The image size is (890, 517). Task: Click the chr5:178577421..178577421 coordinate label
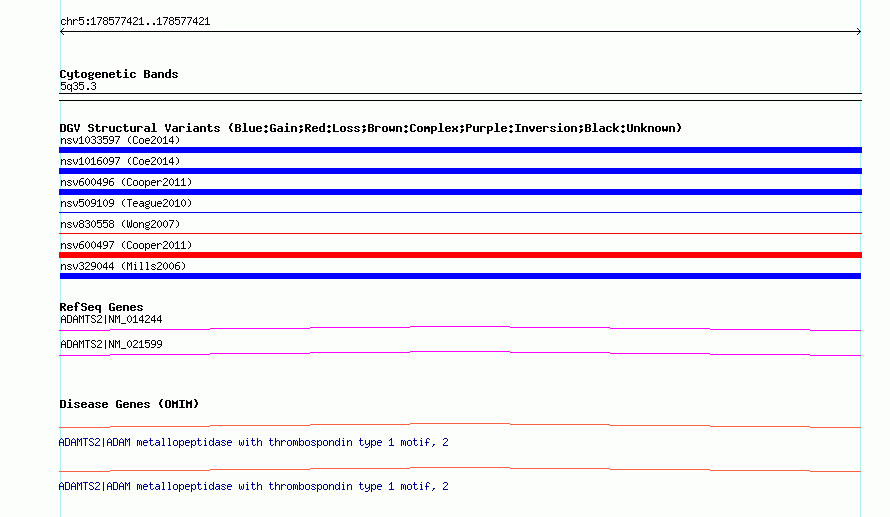[x=135, y=22]
